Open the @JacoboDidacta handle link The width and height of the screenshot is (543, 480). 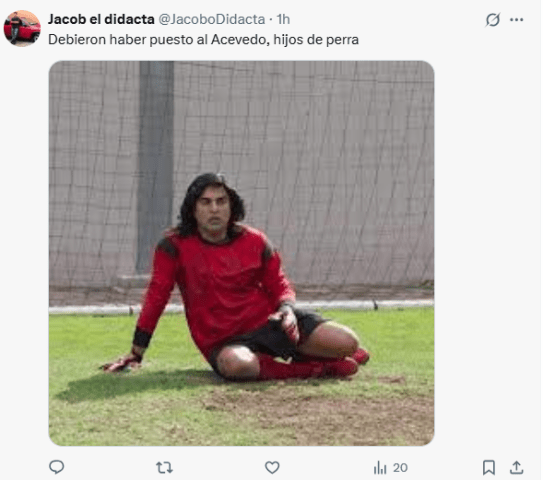212,19
